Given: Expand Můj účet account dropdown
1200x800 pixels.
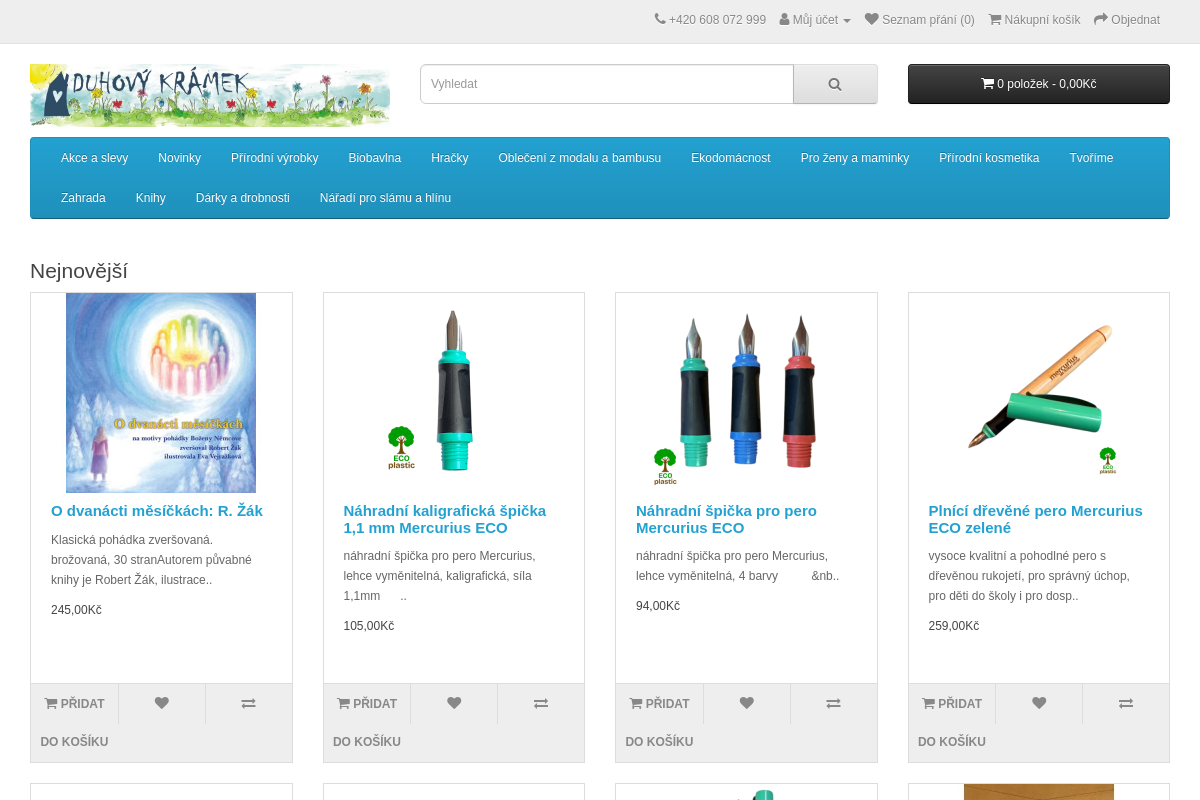Looking at the screenshot, I should 815,20.
